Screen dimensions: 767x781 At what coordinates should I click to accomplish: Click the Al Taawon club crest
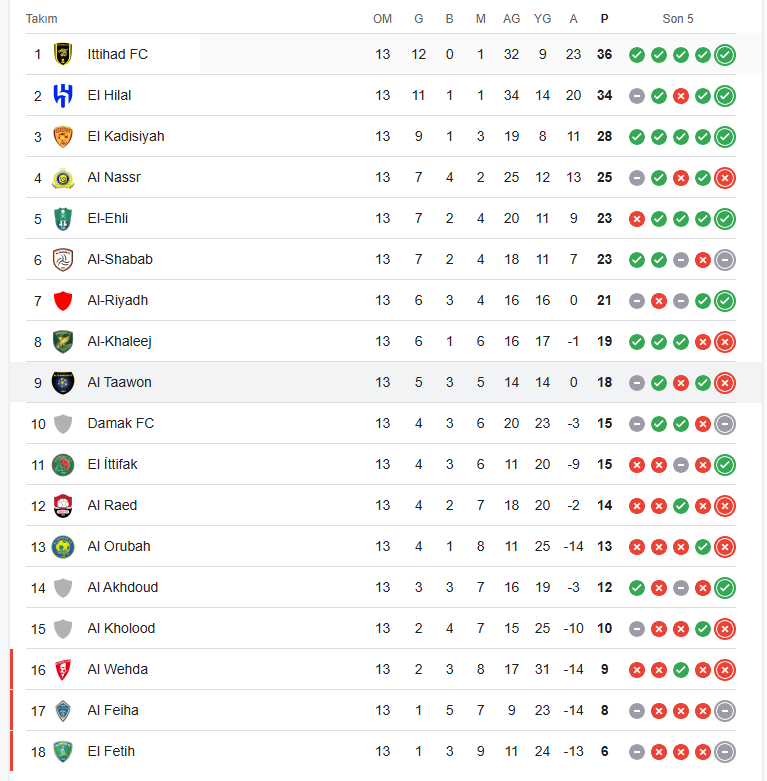tap(63, 383)
